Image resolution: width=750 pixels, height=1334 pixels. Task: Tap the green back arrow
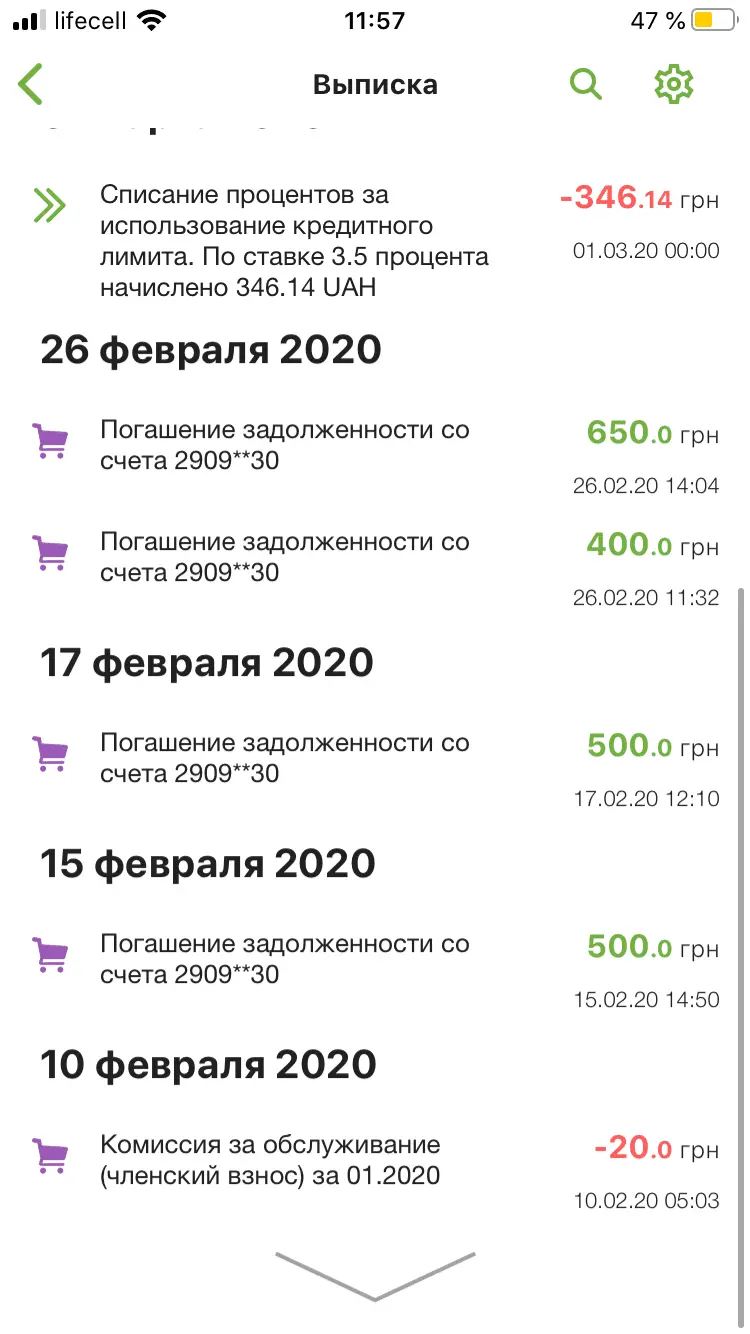pos(32,84)
